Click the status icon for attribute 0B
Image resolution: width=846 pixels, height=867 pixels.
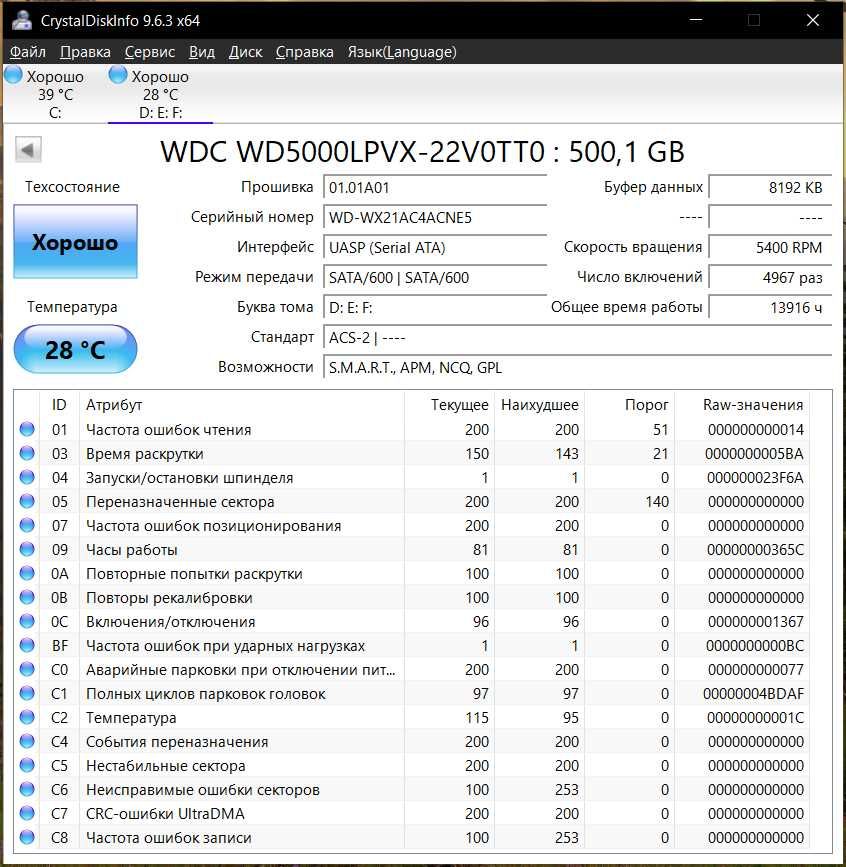(27, 597)
